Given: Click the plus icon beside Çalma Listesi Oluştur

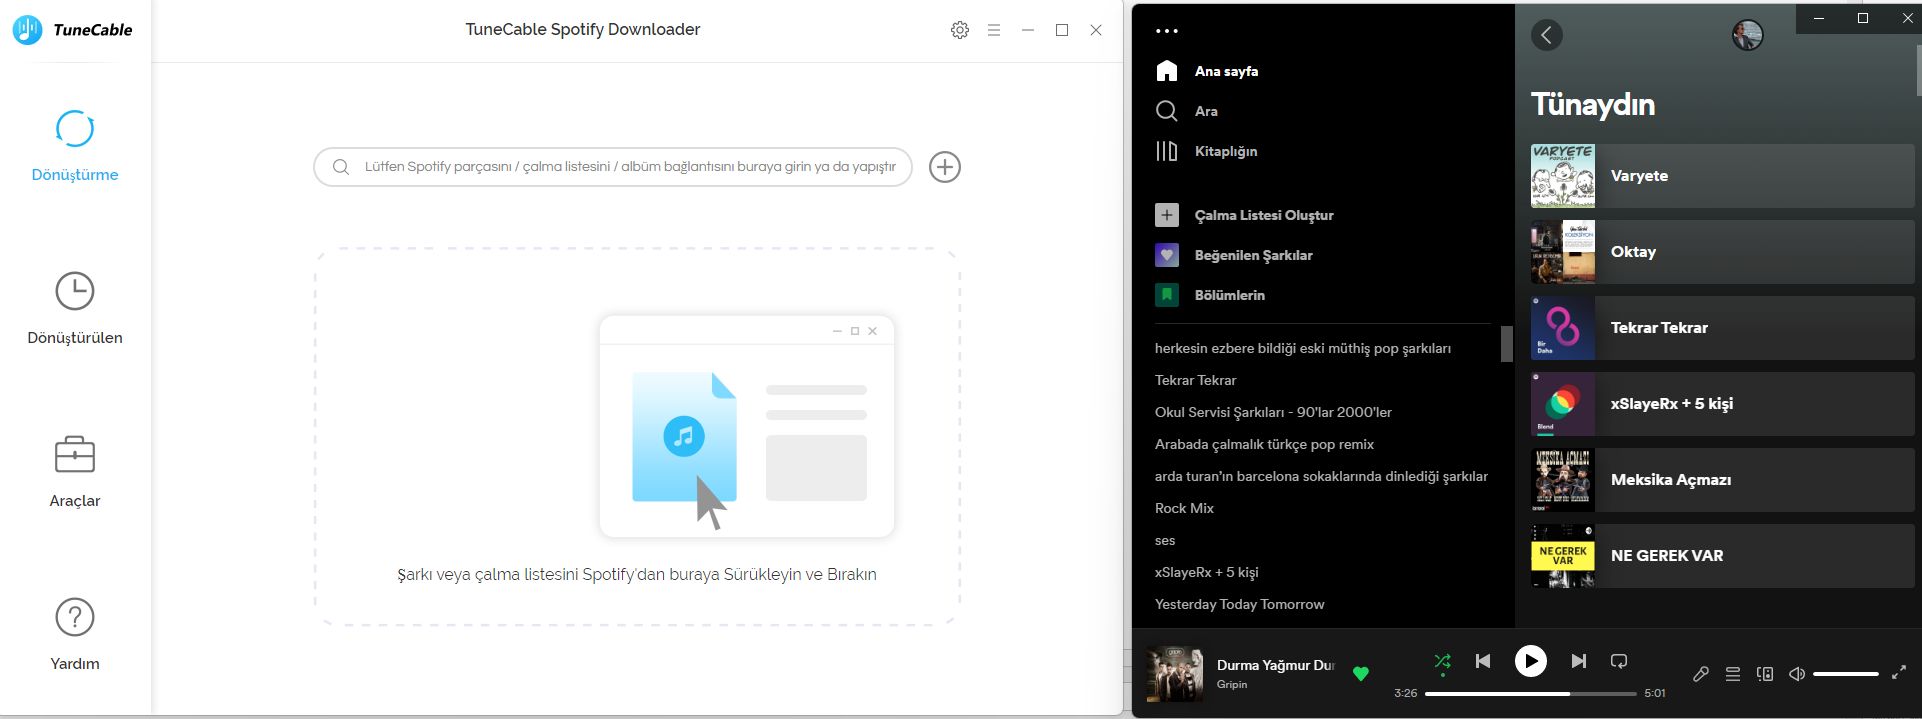Looking at the screenshot, I should pyautogui.click(x=1167, y=215).
